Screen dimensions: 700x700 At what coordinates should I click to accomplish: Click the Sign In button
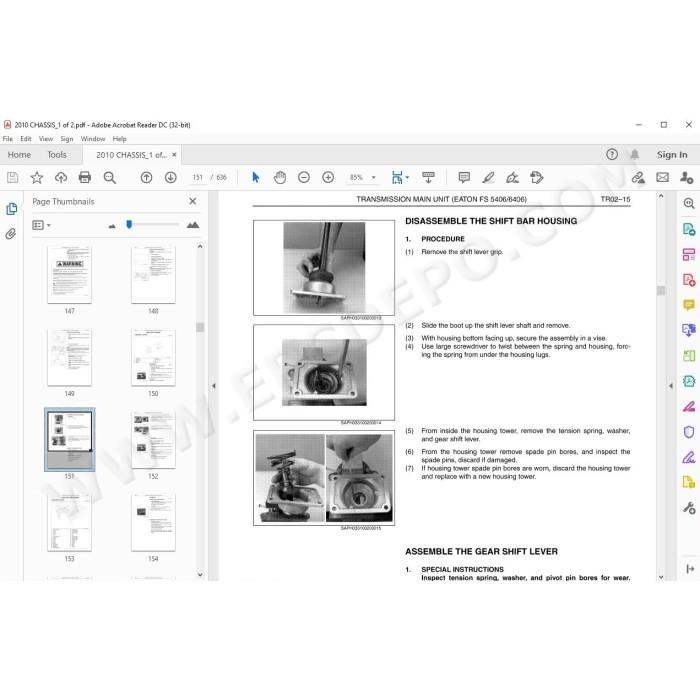[x=672, y=155]
